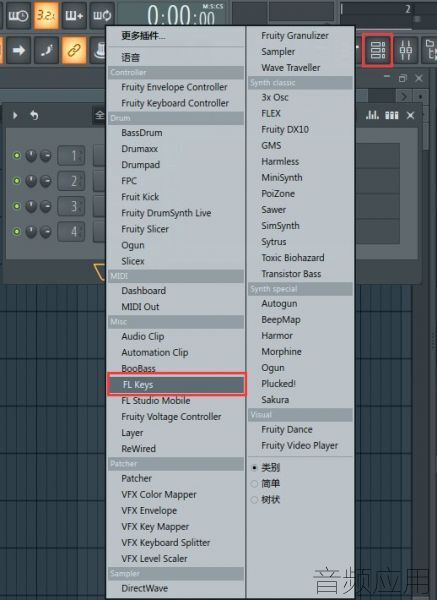Toggle step sequencer view icon in channel rack
Image resolution: width=437 pixels, height=600 pixels.
[x=391, y=115]
